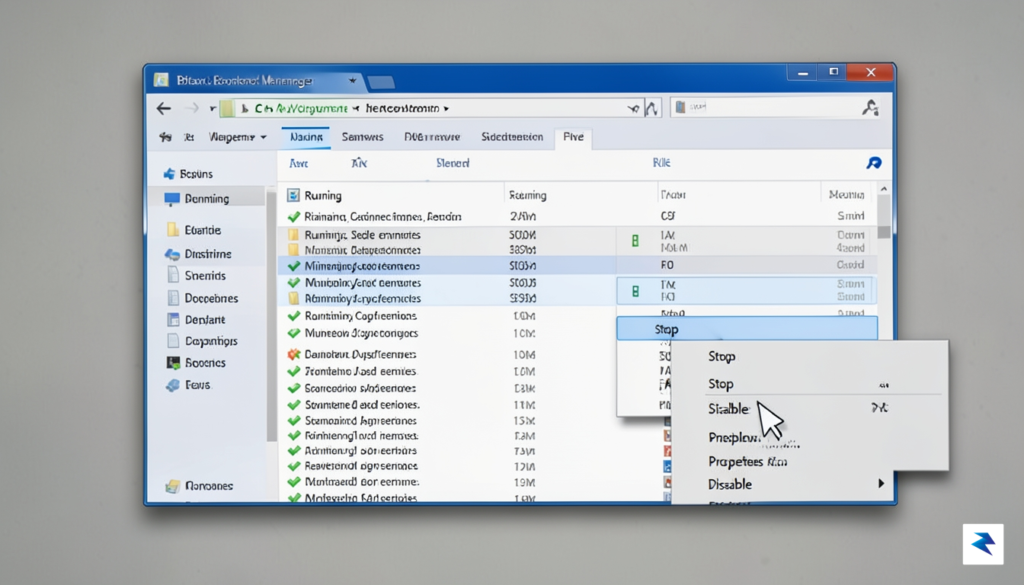Open the 'Feus' globe item in sidebar
This screenshot has height=585, width=1024.
point(188,385)
